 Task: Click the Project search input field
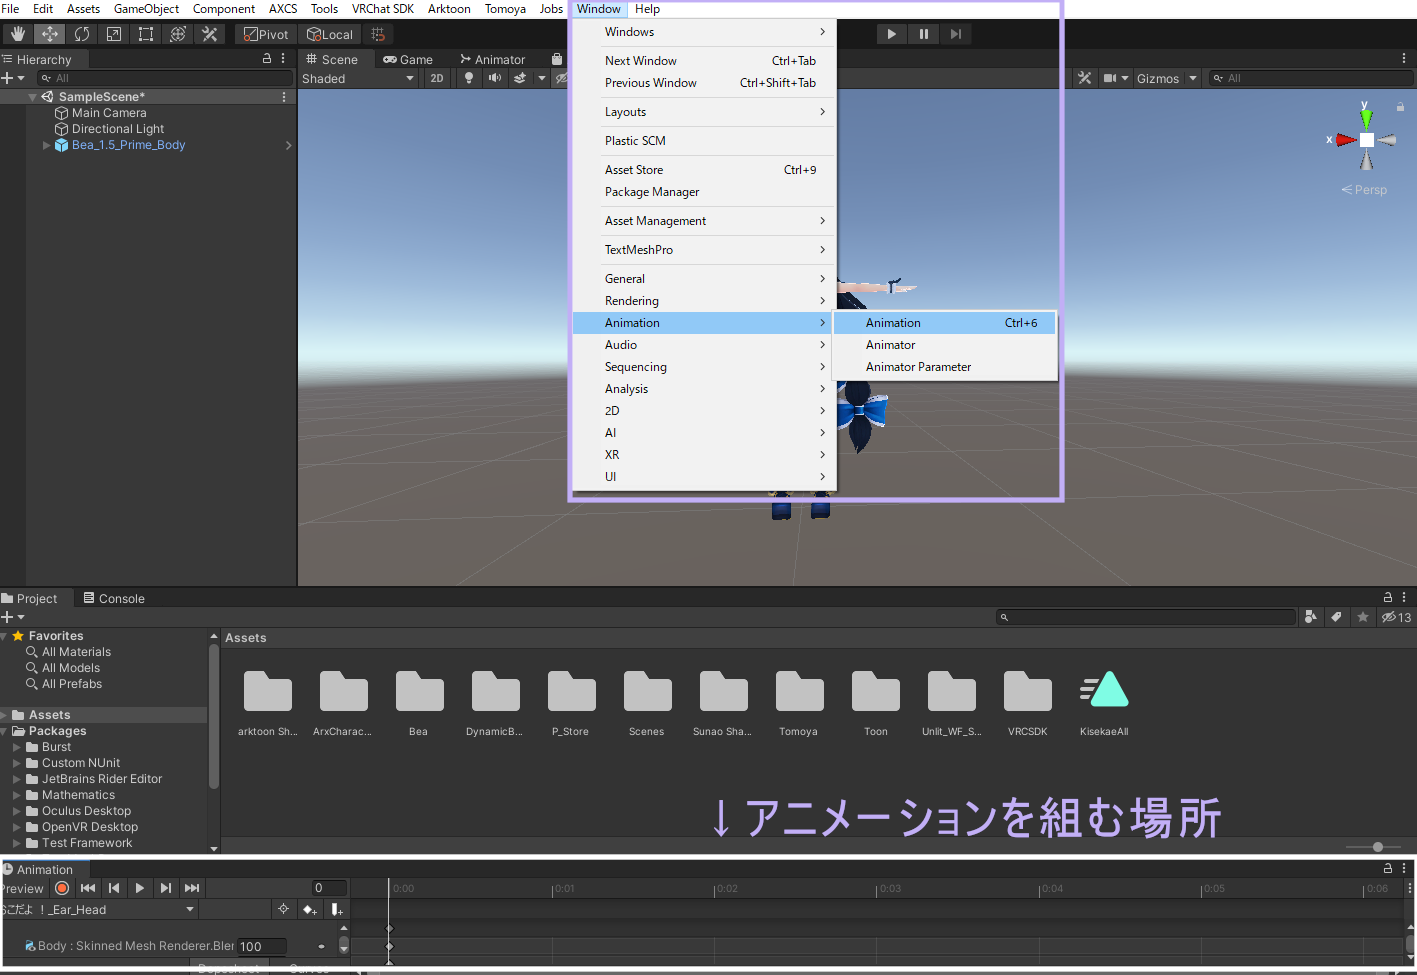point(1145,617)
